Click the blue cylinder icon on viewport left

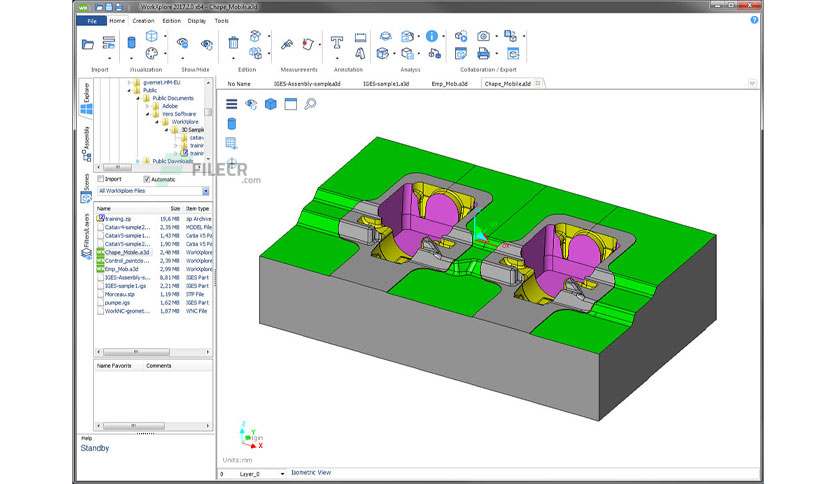coord(231,124)
